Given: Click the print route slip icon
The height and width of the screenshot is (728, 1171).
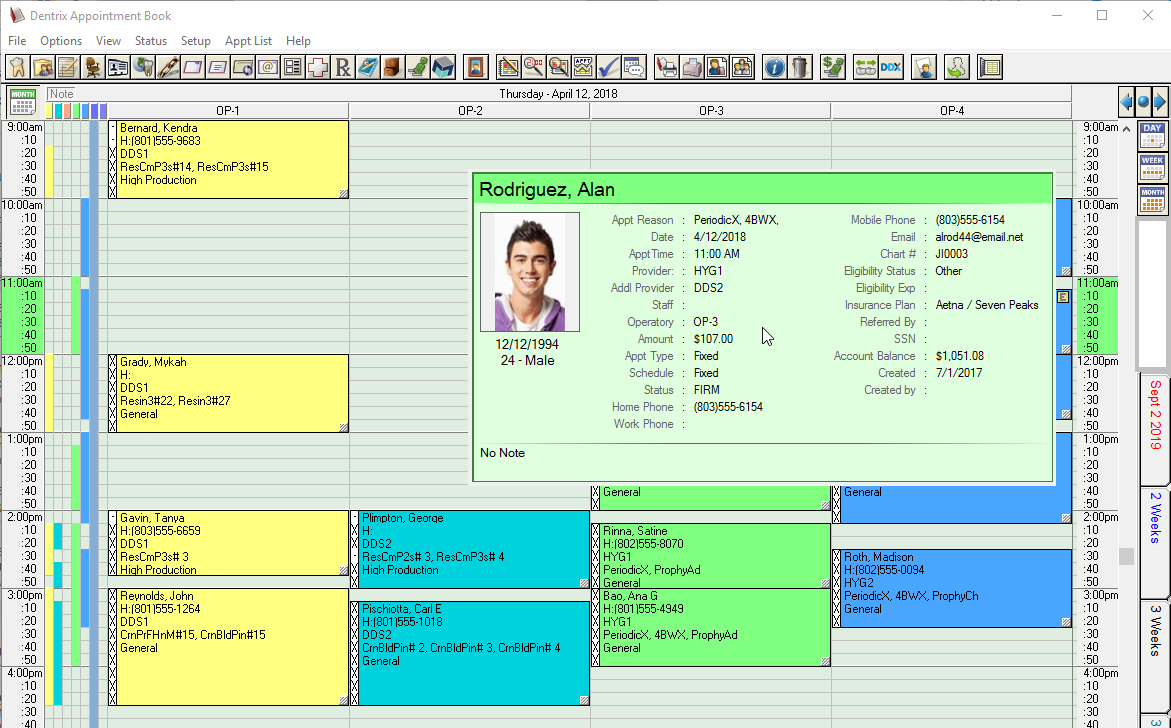Looking at the screenshot, I should coord(666,67).
